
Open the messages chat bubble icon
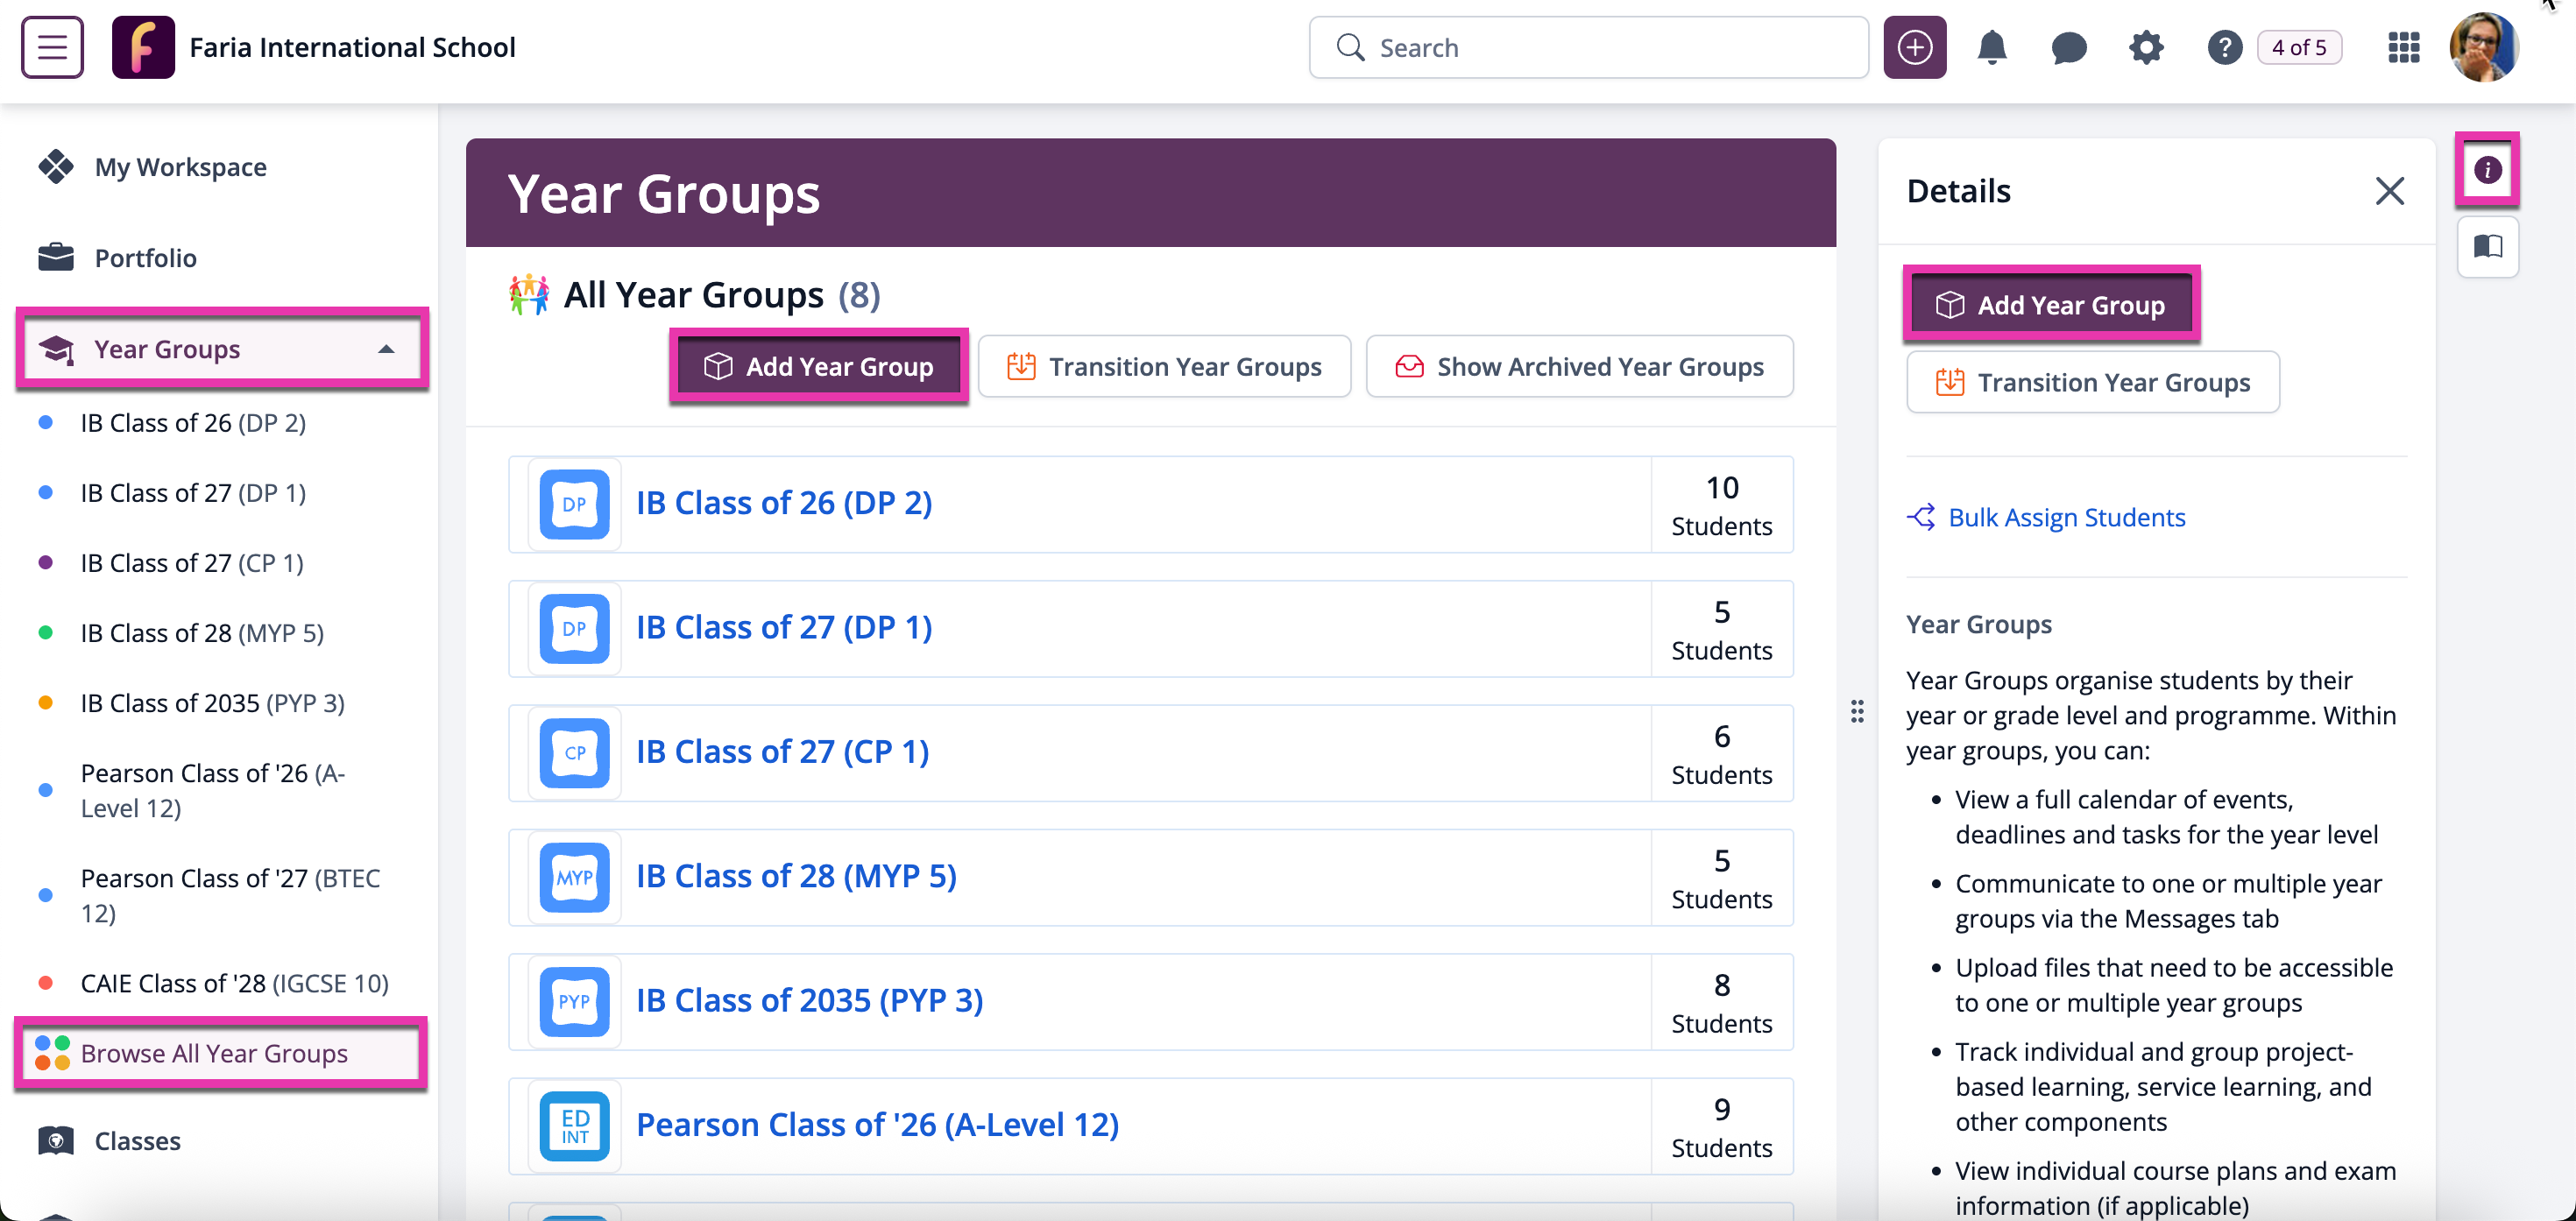point(2068,47)
